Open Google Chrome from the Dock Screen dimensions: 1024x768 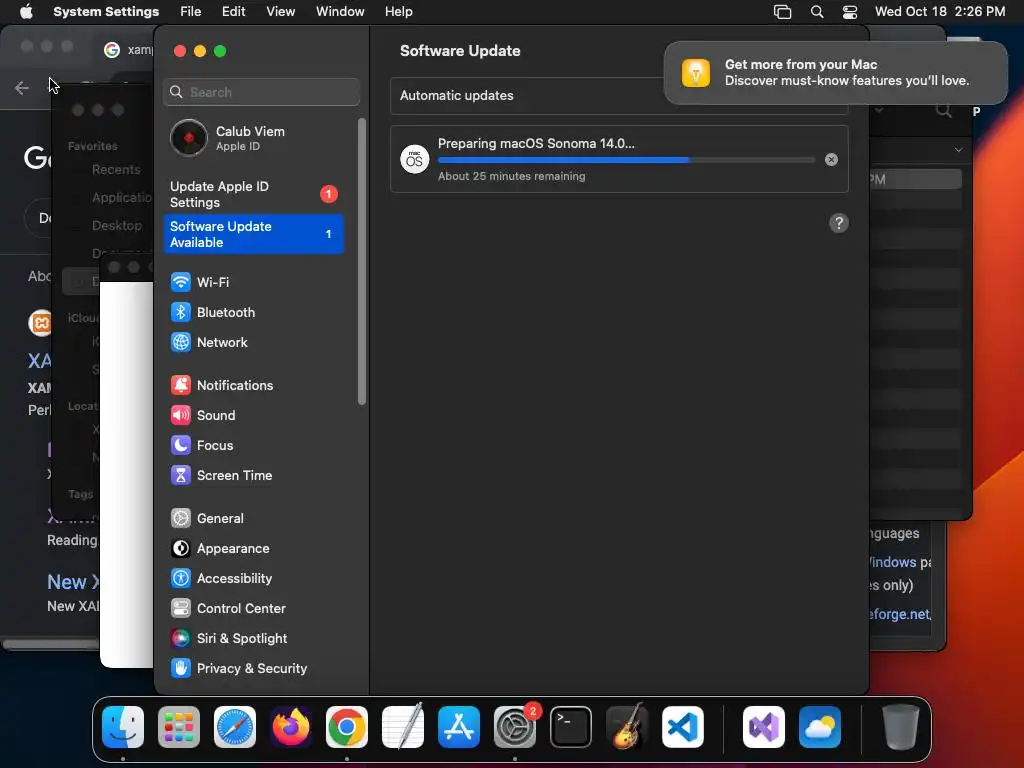pyautogui.click(x=347, y=727)
